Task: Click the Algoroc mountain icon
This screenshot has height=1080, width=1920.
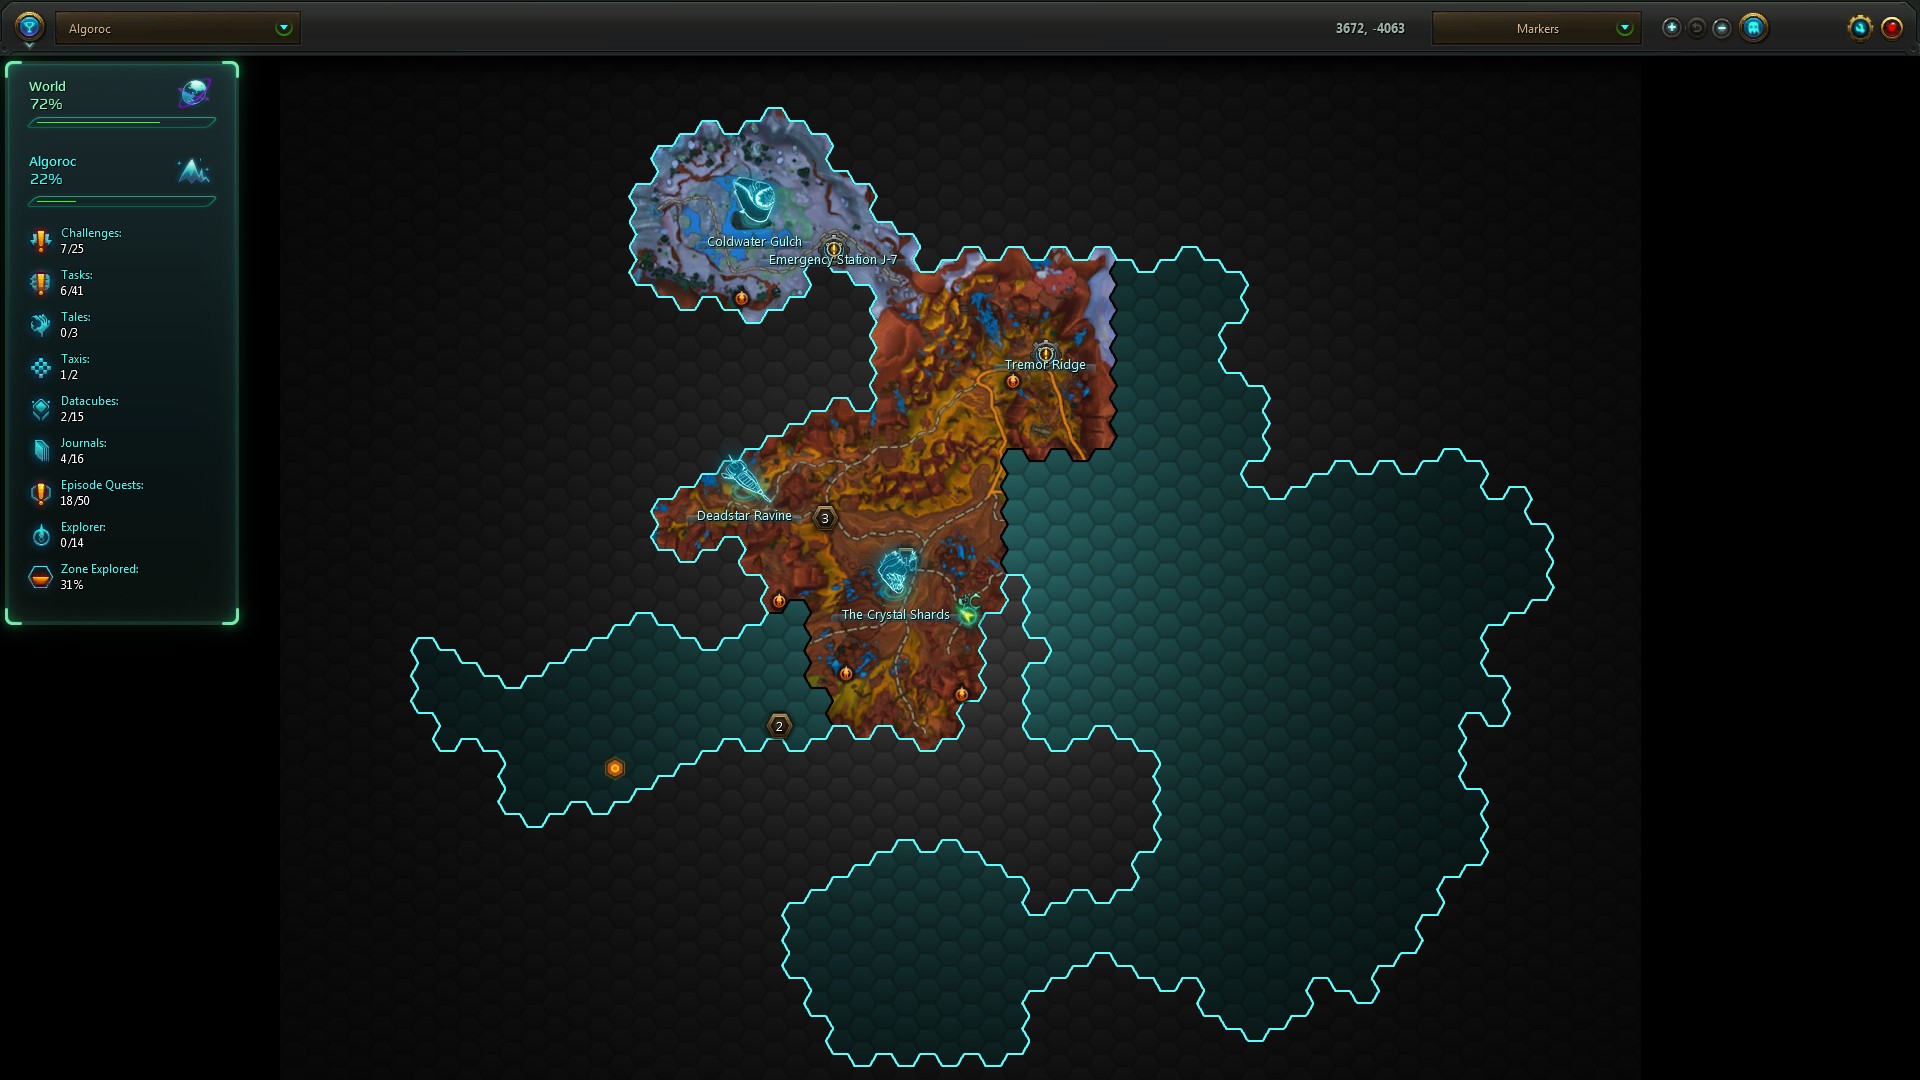Action: point(193,171)
